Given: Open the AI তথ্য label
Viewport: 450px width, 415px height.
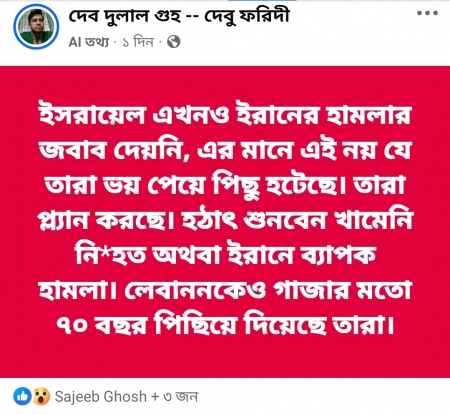Looking at the screenshot, I should click(x=89, y=42).
